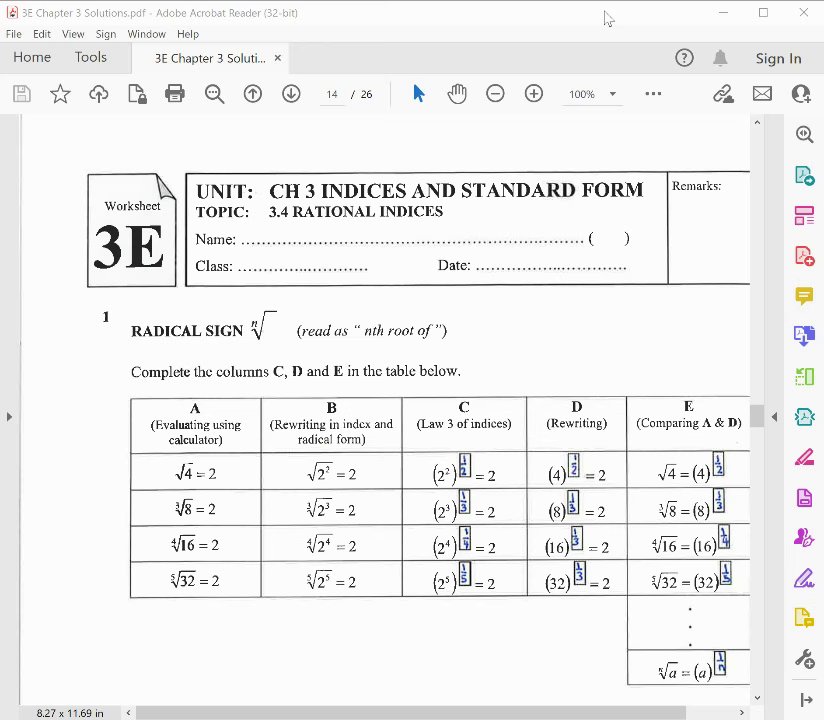Click the horizontal scrollbar at bottom
Screen dimensions: 824x720
click(411, 713)
